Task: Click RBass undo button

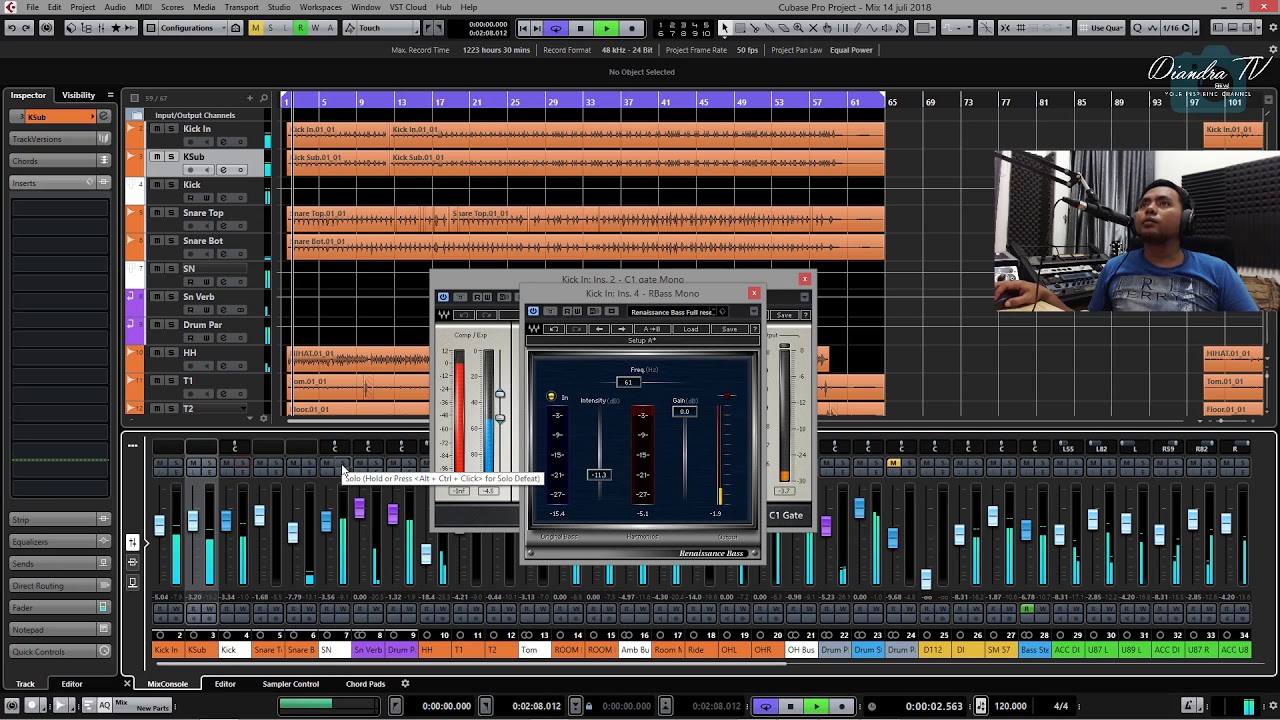Action: 554,329
